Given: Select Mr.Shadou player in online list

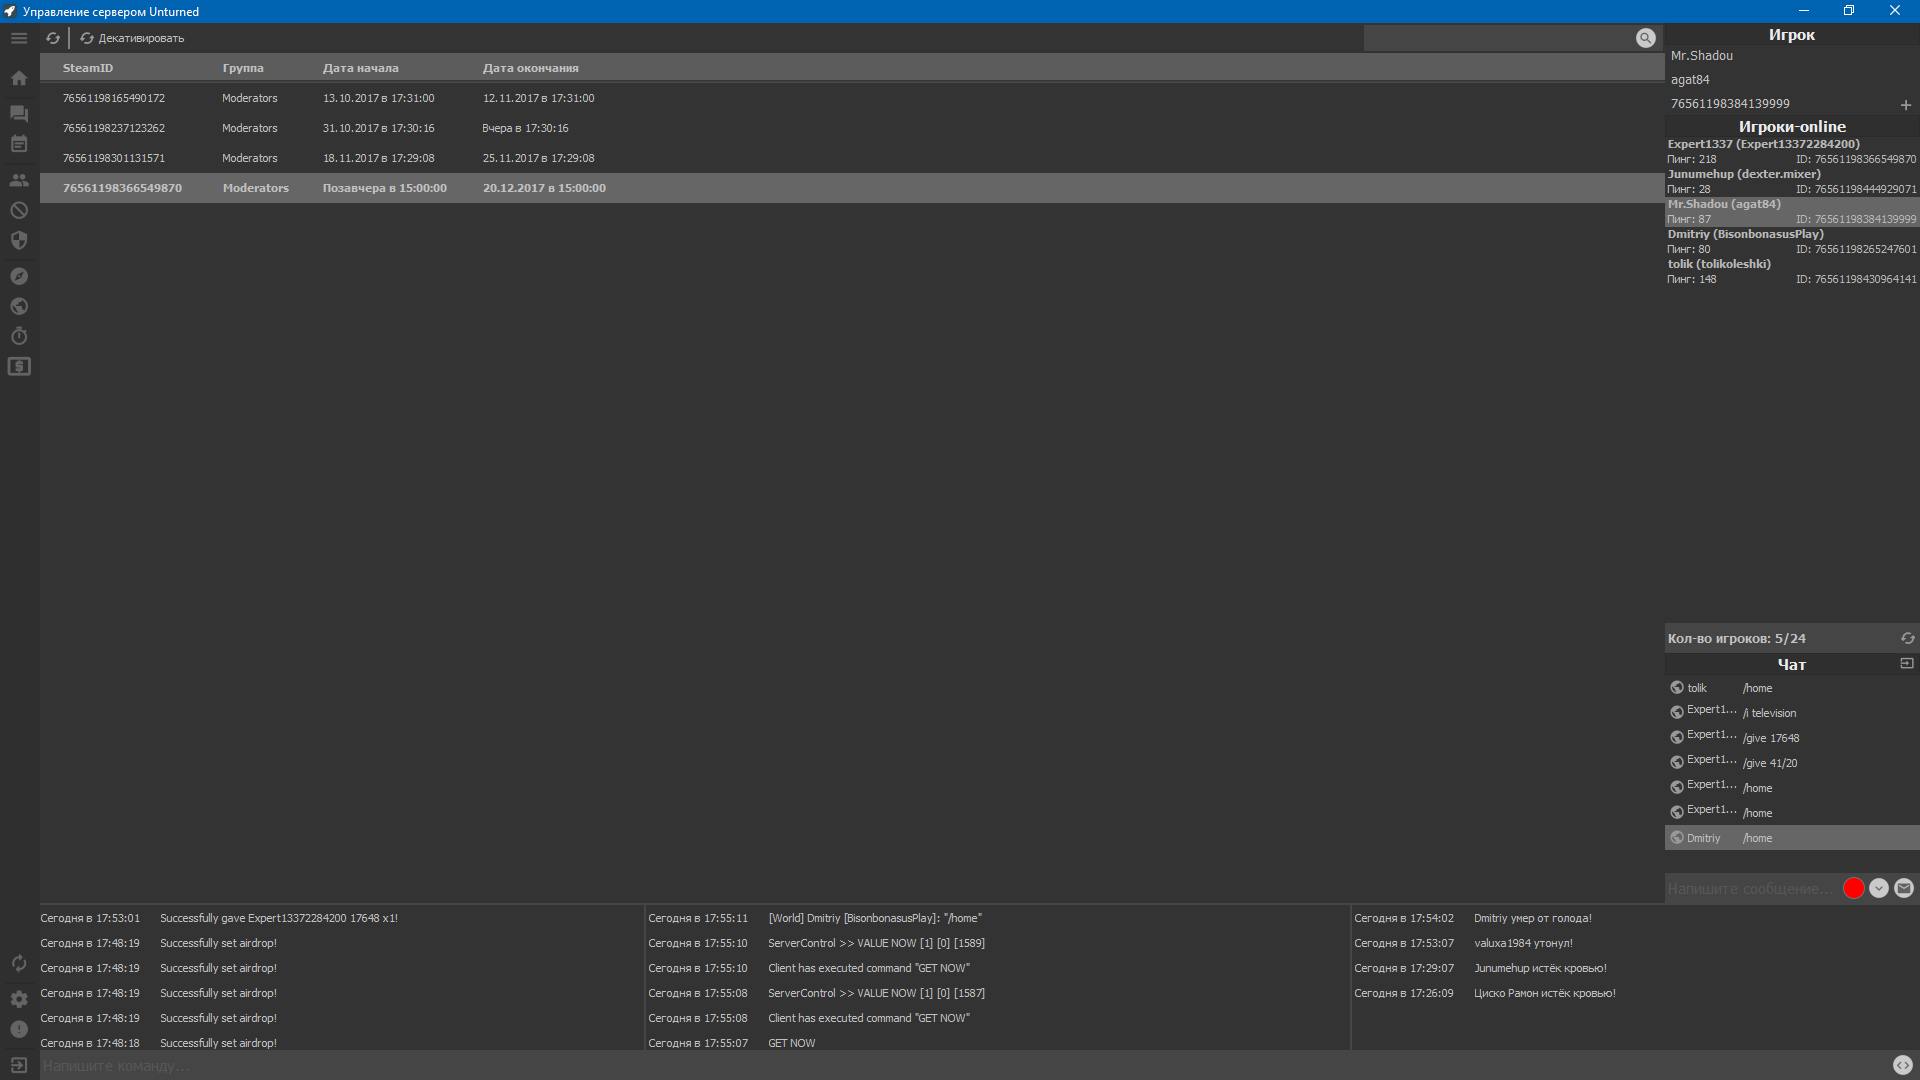Looking at the screenshot, I should click(x=1780, y=210).
